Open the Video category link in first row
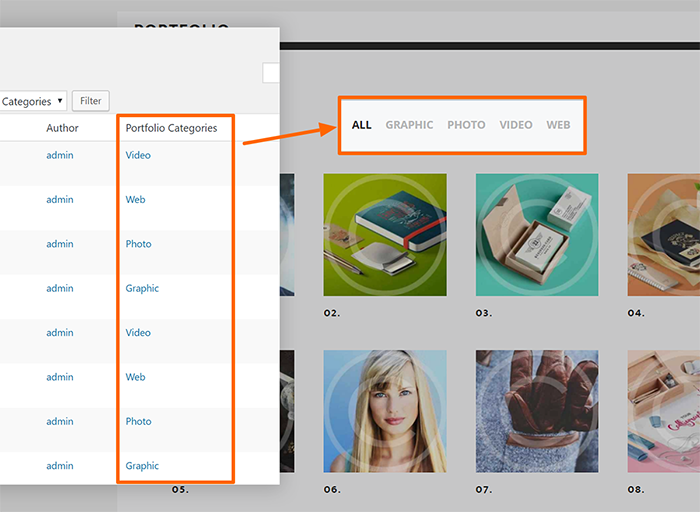 138,155
